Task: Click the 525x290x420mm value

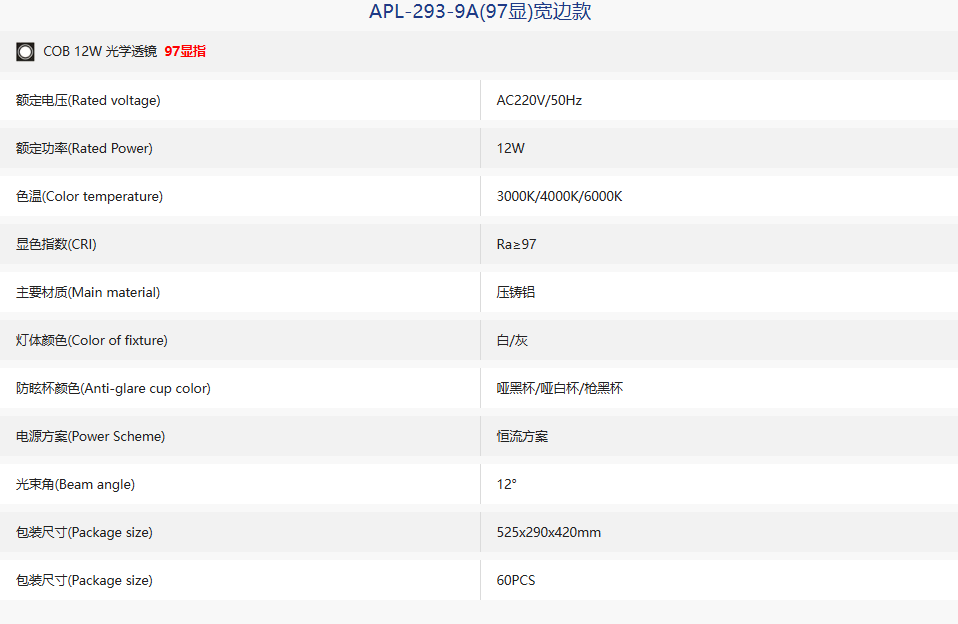Action: point(549,532)
